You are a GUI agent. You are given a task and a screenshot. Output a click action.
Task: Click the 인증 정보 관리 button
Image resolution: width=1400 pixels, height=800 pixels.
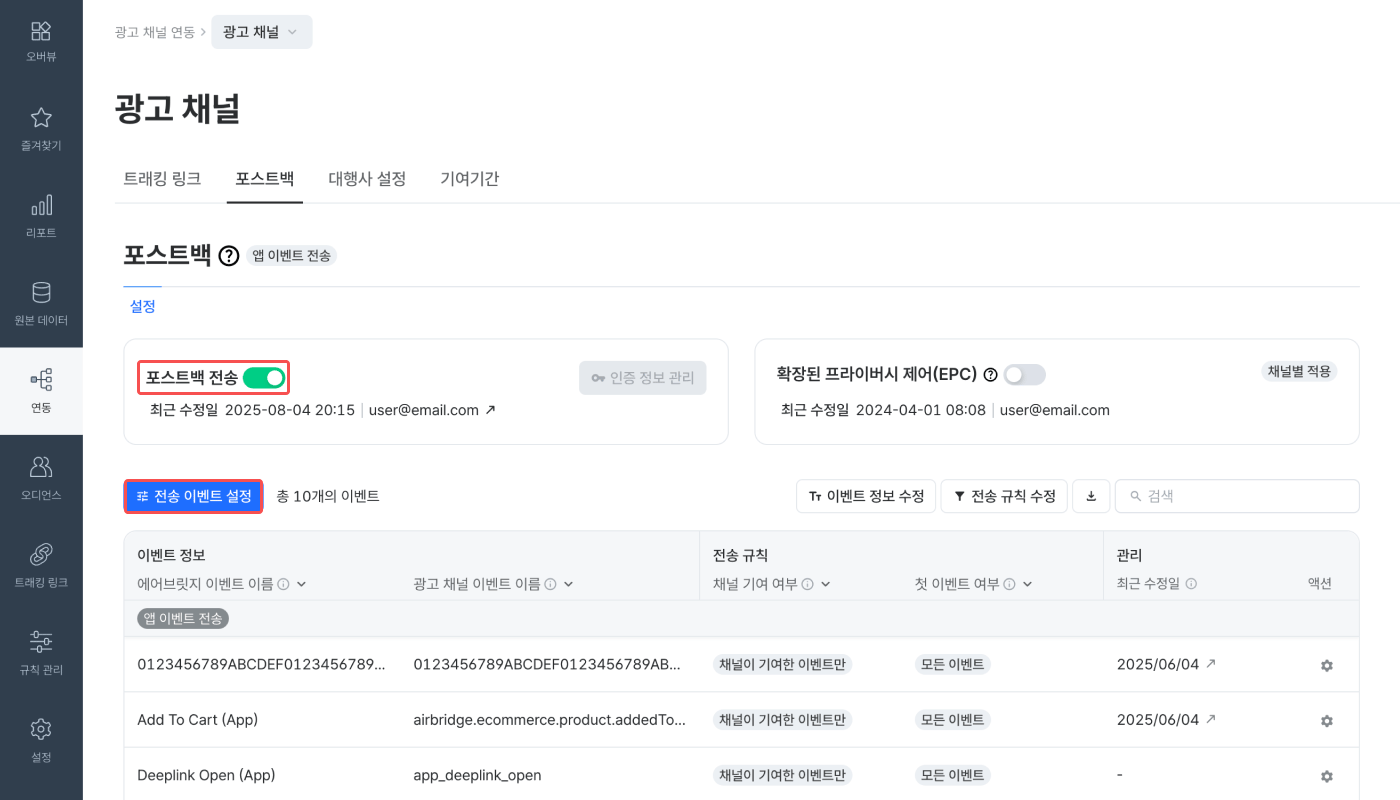pyautogui.click(x=643, y=378)
